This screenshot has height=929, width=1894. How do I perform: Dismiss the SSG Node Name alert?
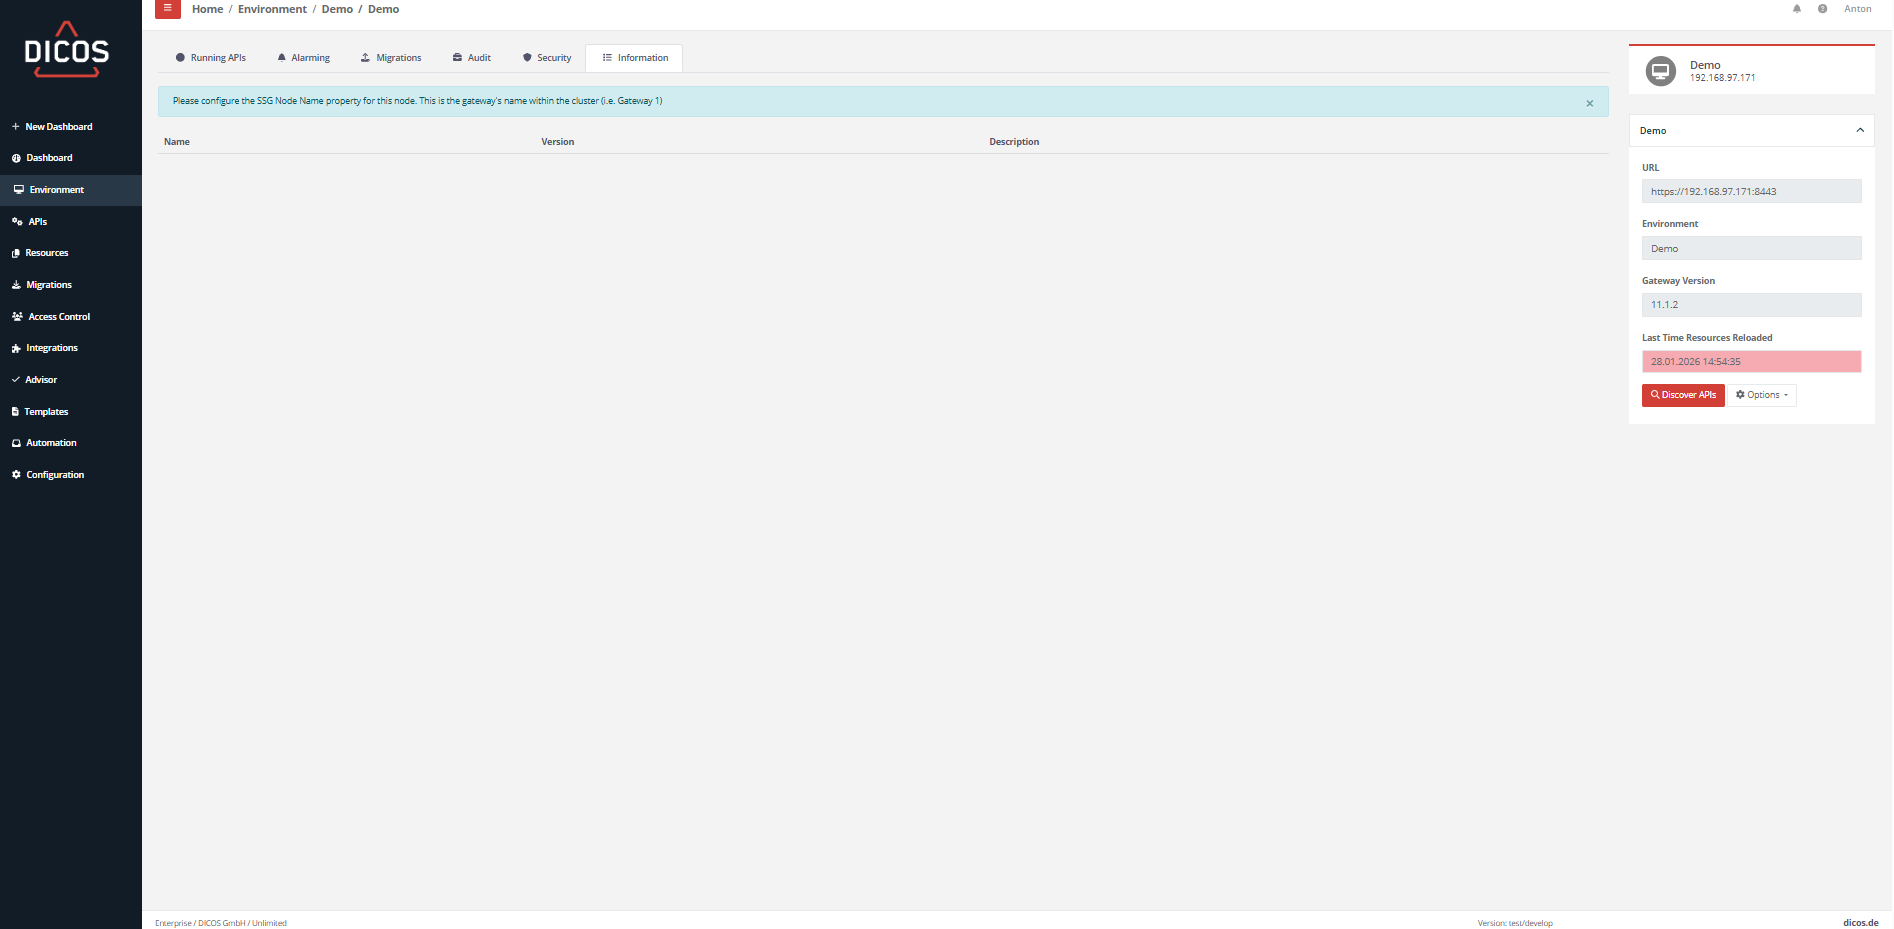[1589, 103]
